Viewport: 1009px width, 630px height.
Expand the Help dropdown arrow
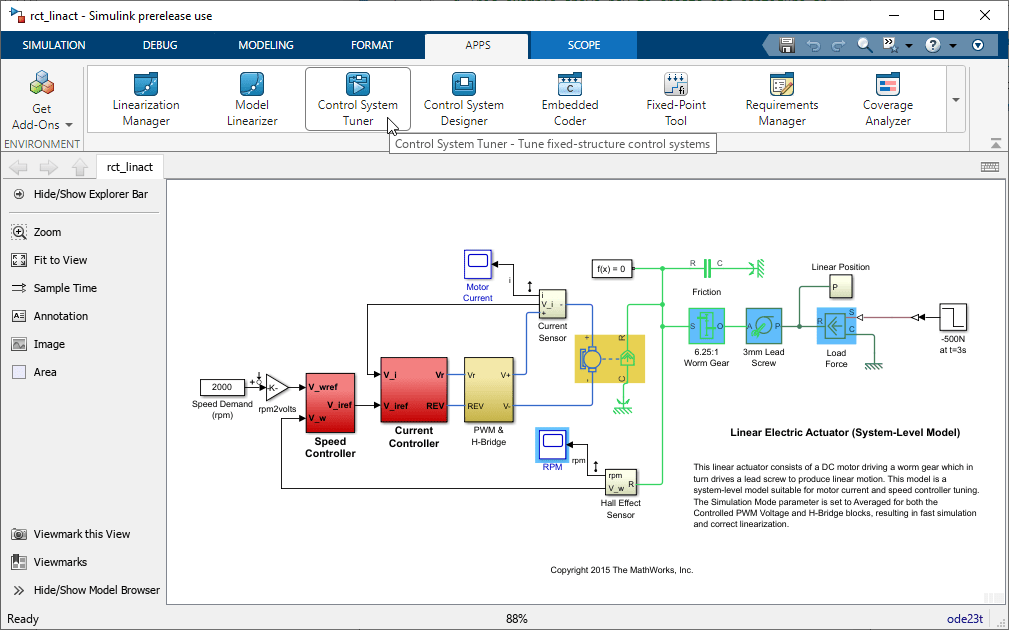(x=953, y=46)
